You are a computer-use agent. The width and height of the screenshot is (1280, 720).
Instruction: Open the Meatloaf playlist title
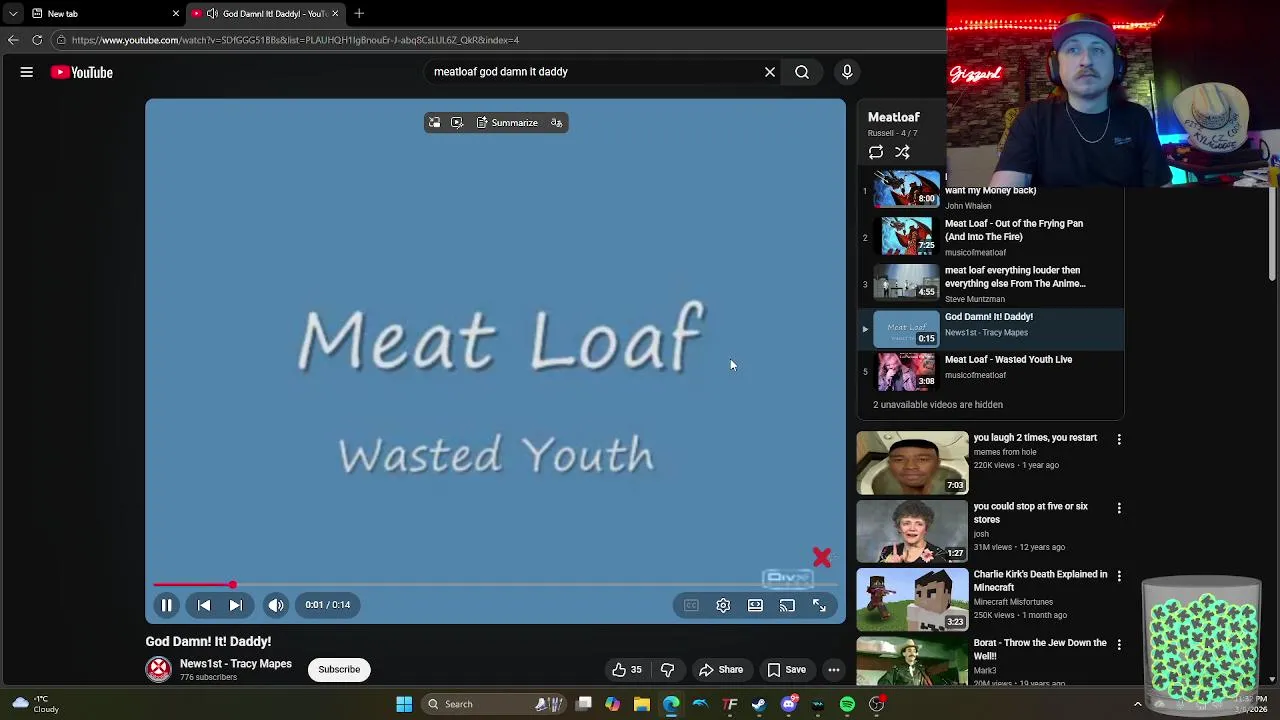[x=894, y=117]
